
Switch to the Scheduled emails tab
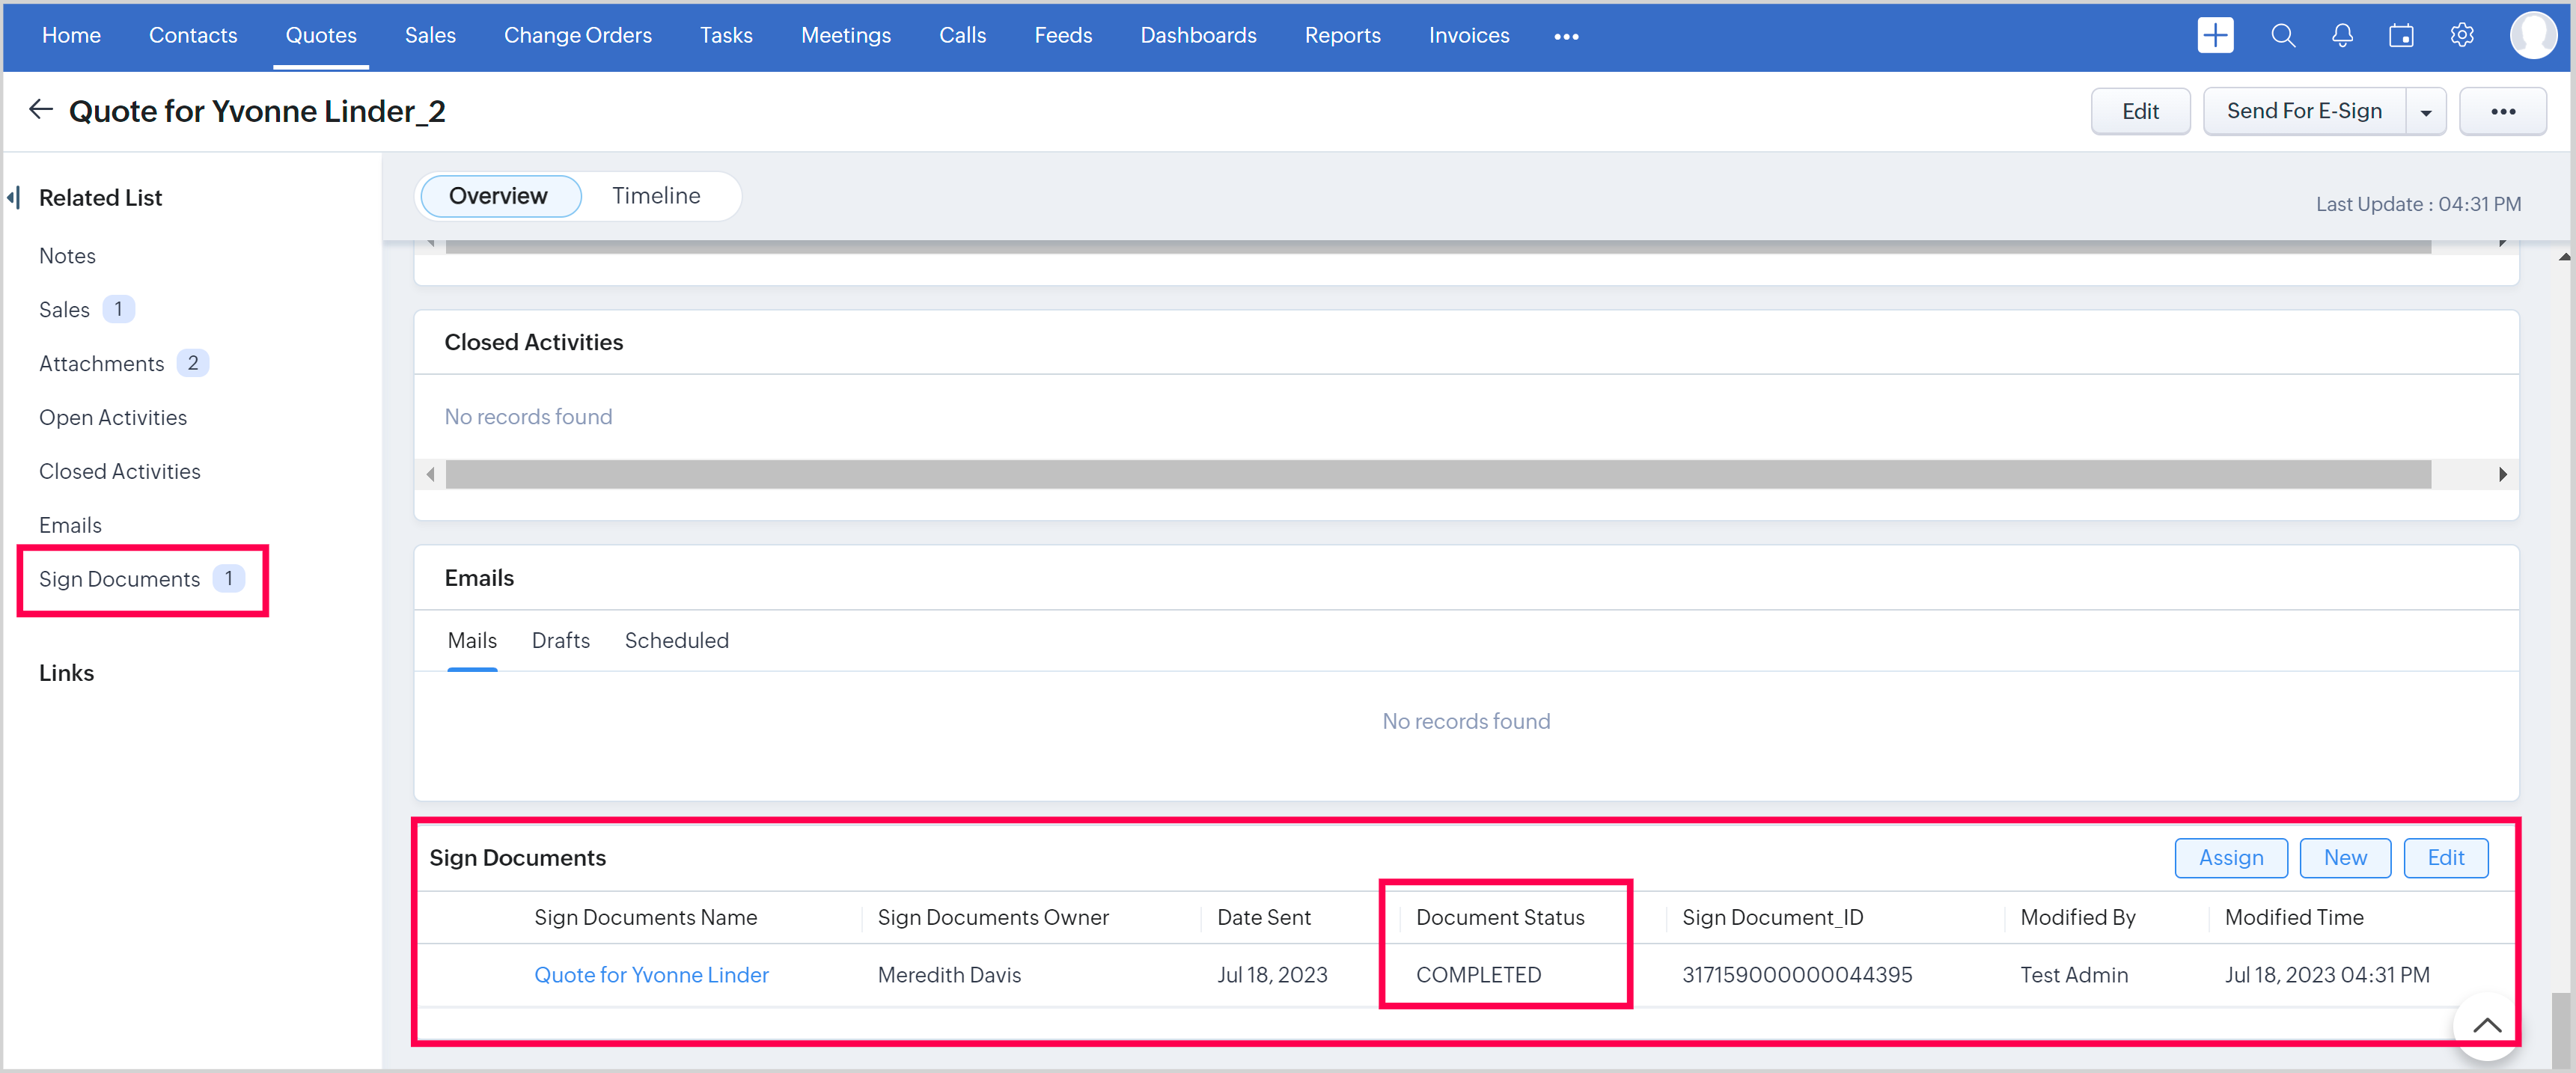676,641
